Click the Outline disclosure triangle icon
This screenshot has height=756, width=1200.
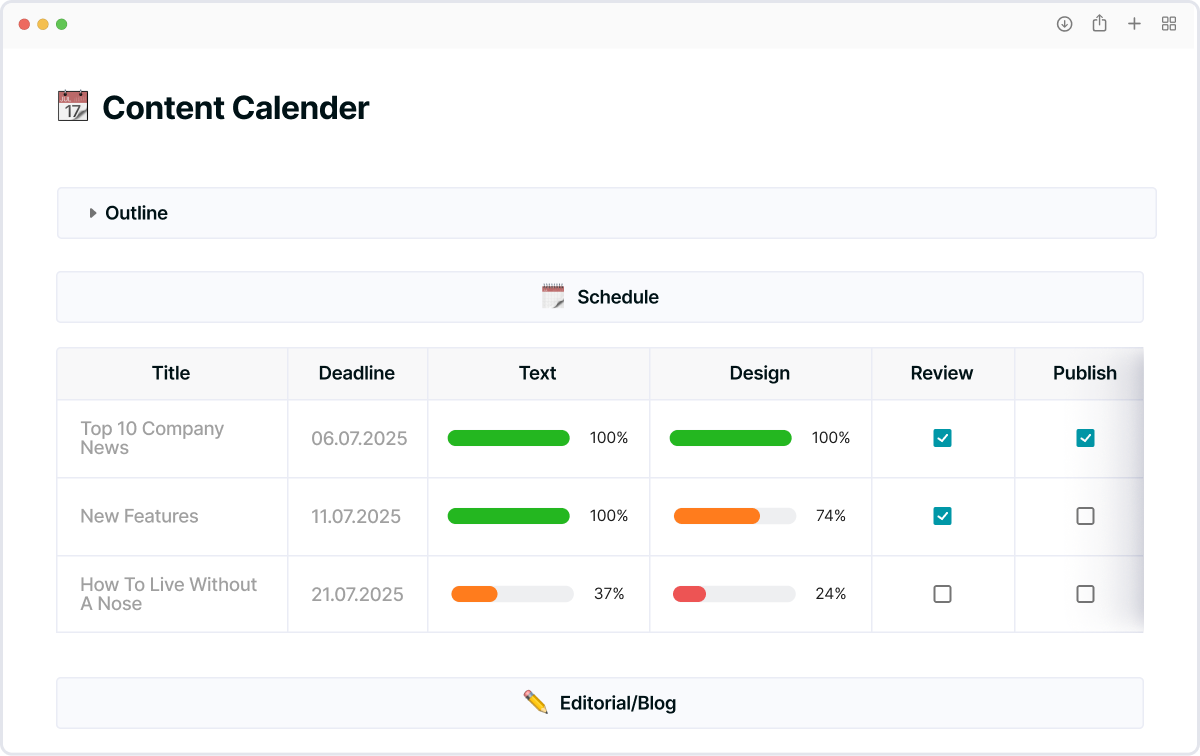click(x=93, y=213)
